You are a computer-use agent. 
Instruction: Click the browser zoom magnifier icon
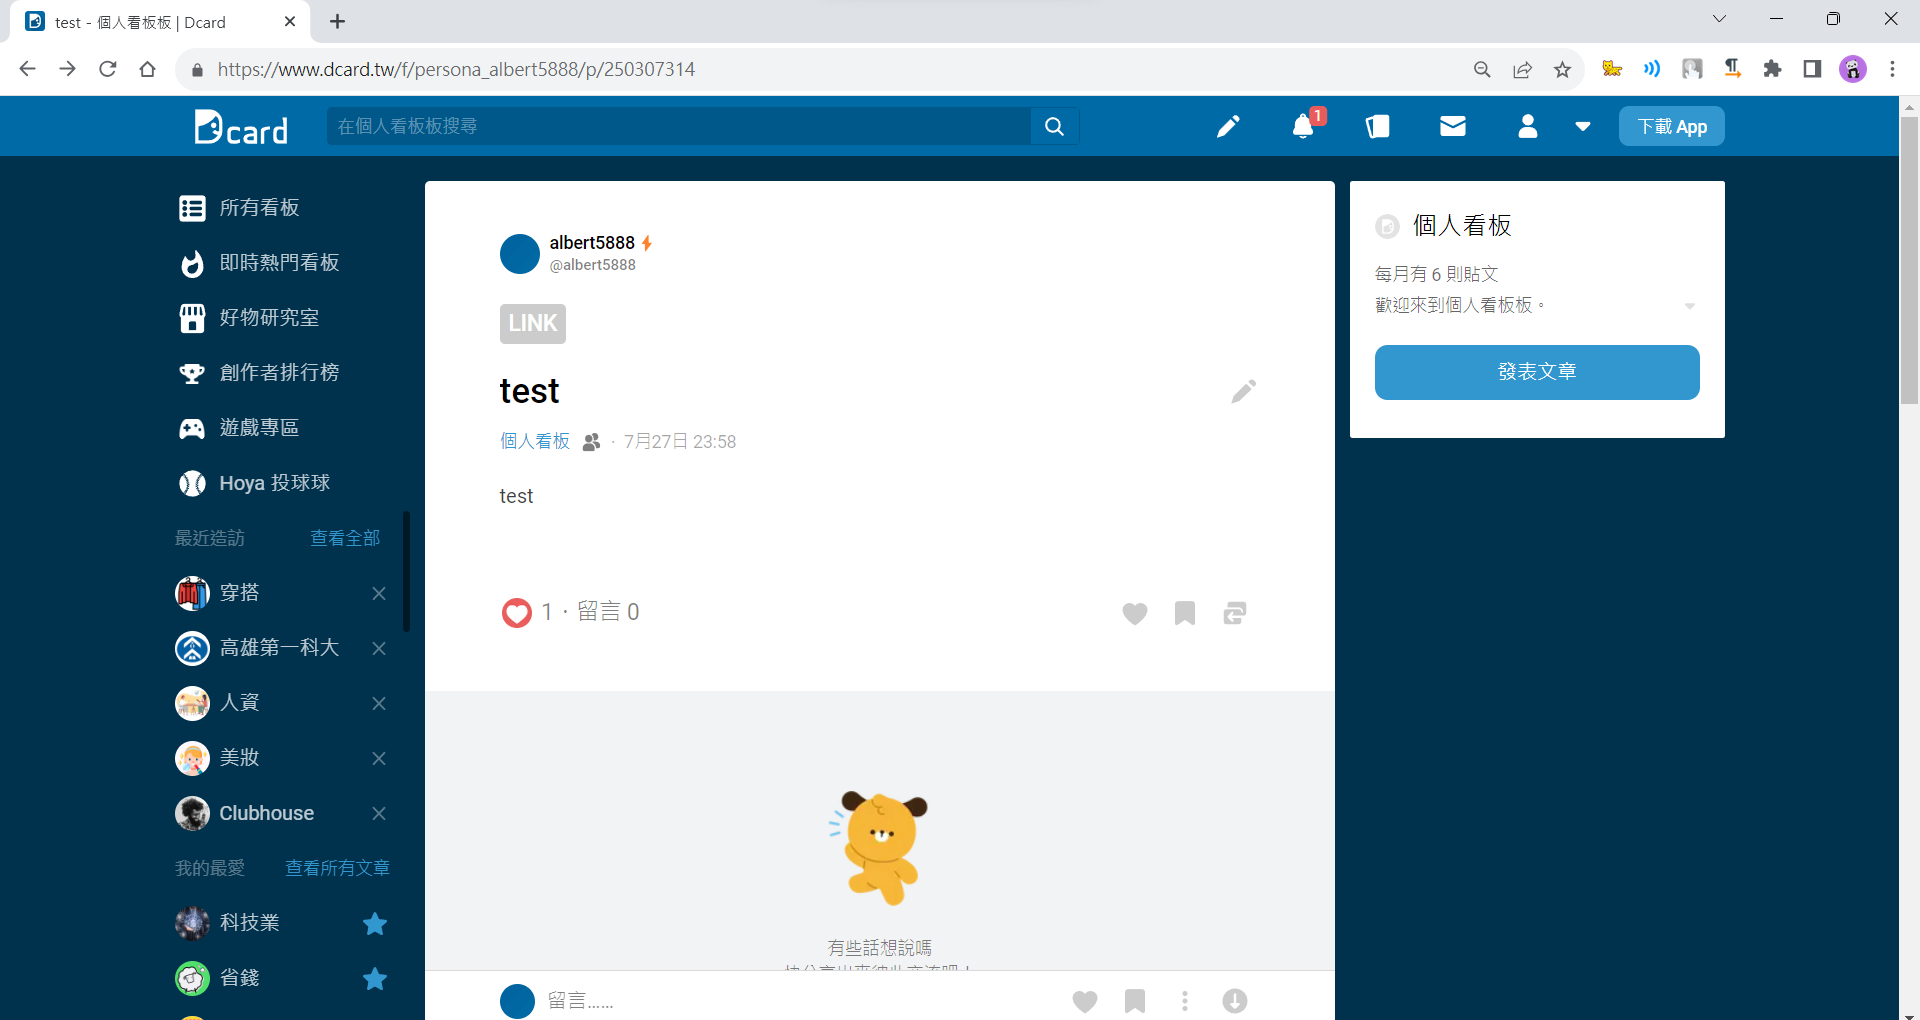click(x=1482, y=69)
